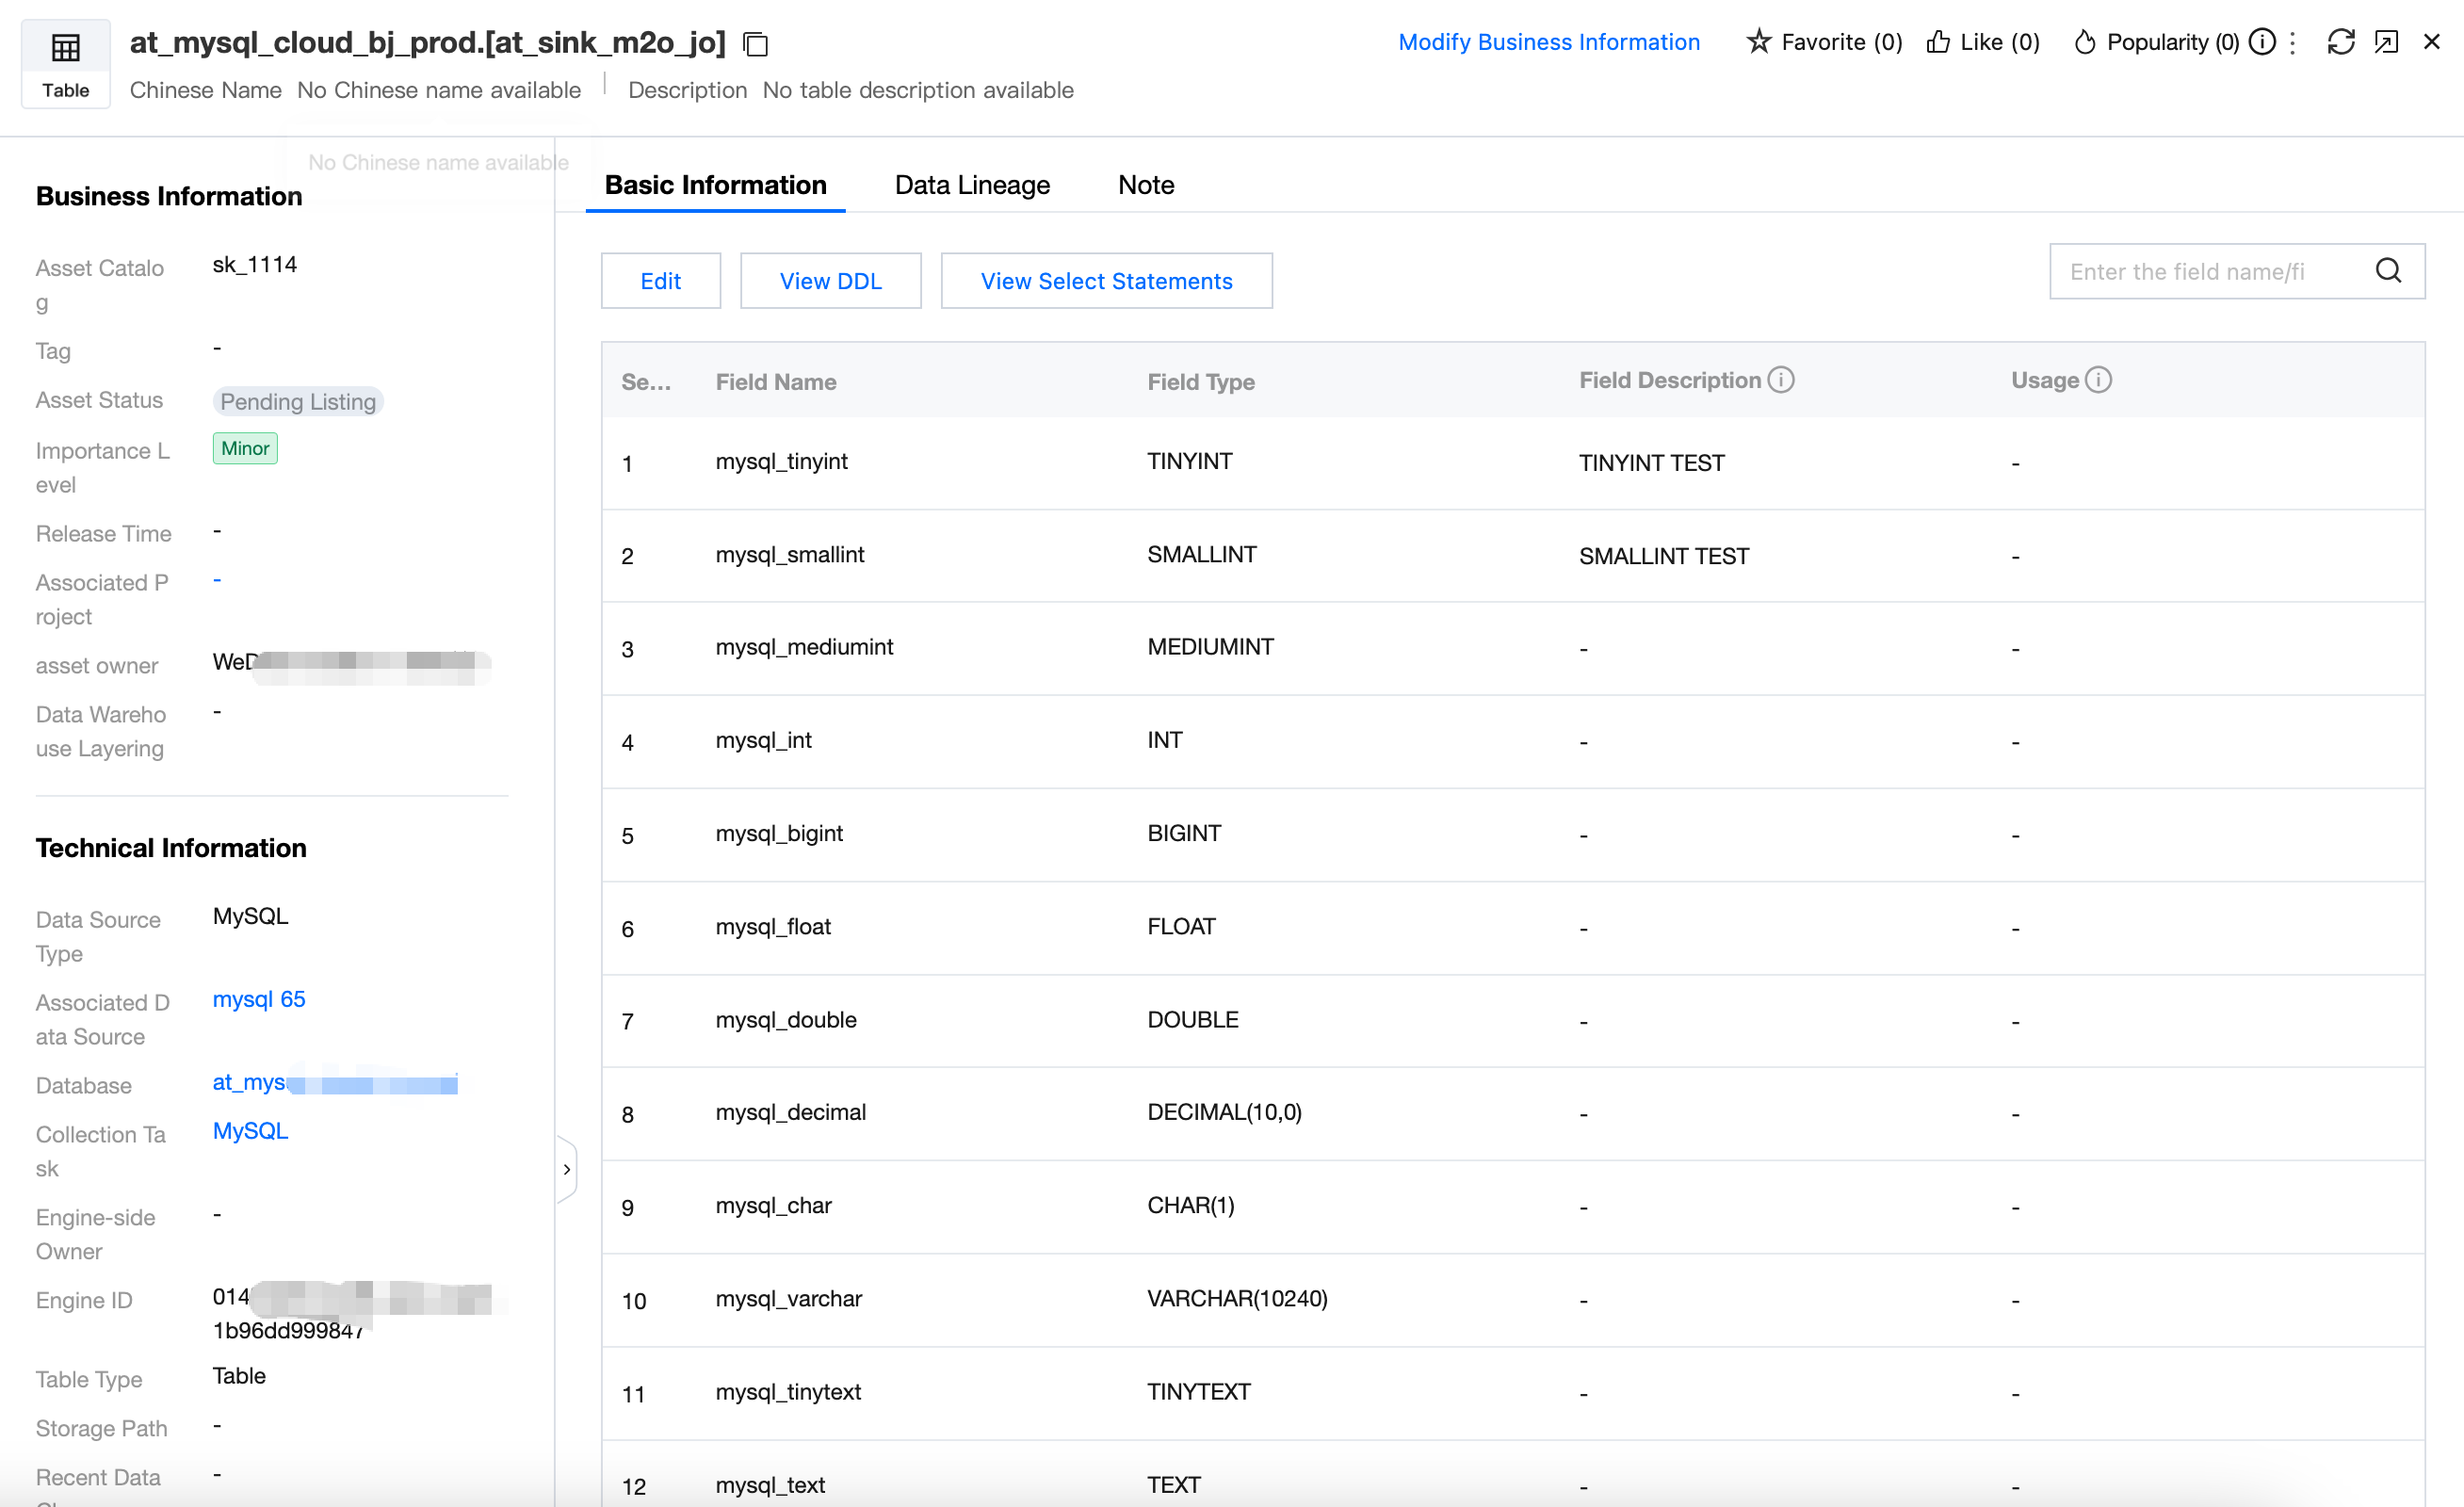The height and width of the screenshot is (1507, 2464).
Task: Click the View Select Statements button
Action: coord(1106,281)
